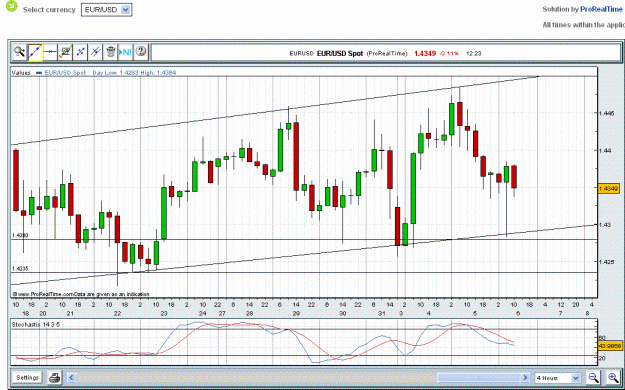Click the Settings button

tap(28, 377)
